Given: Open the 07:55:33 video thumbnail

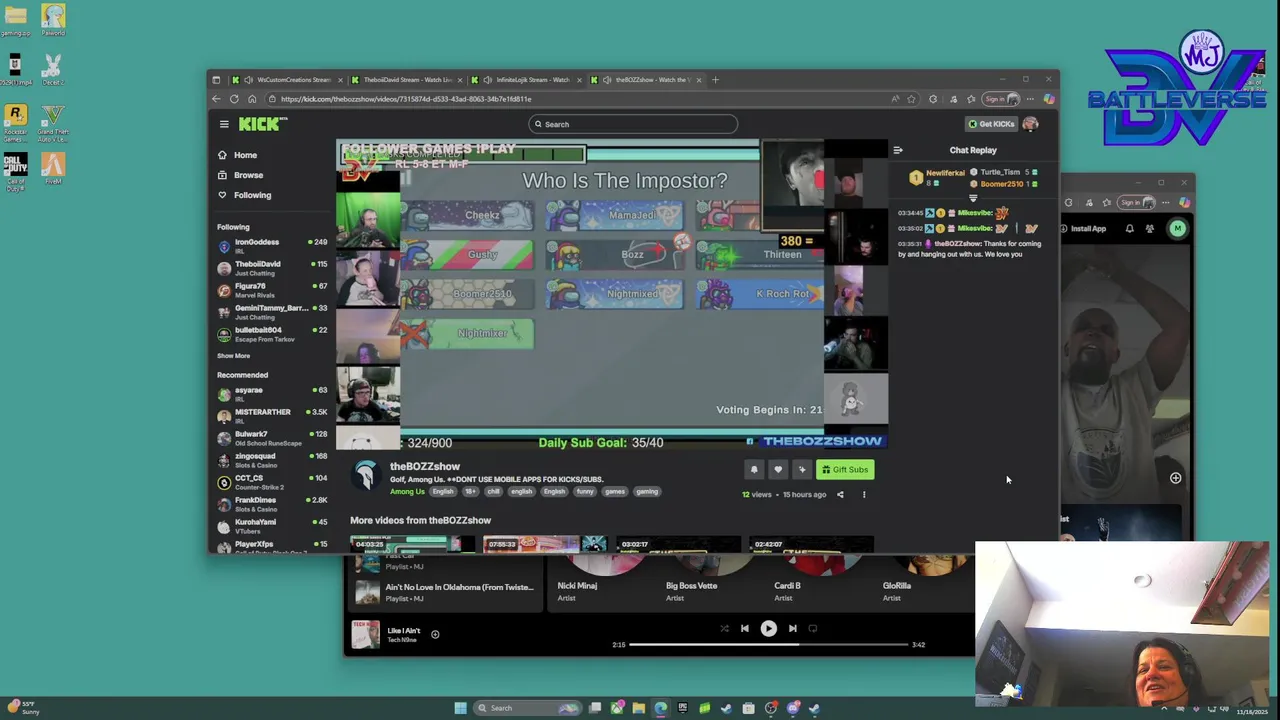Looking at the screenshot, I should click(x=545, y=545).
